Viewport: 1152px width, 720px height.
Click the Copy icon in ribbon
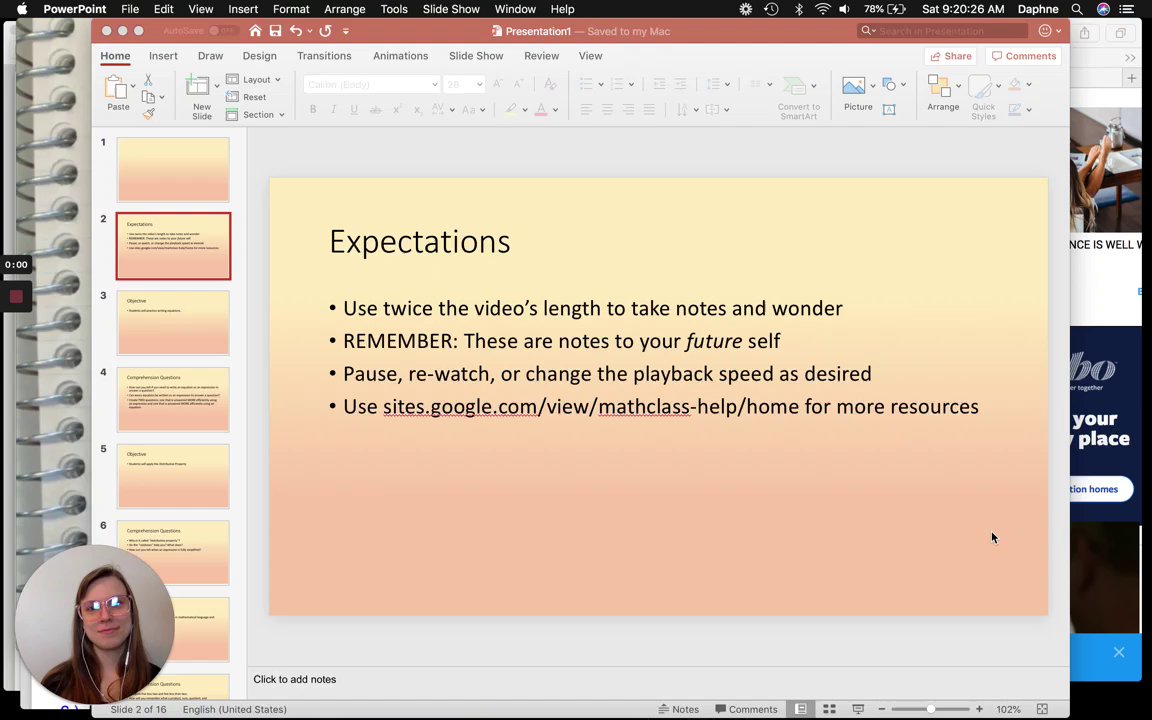pyautogui.click(x=148, y=97)
